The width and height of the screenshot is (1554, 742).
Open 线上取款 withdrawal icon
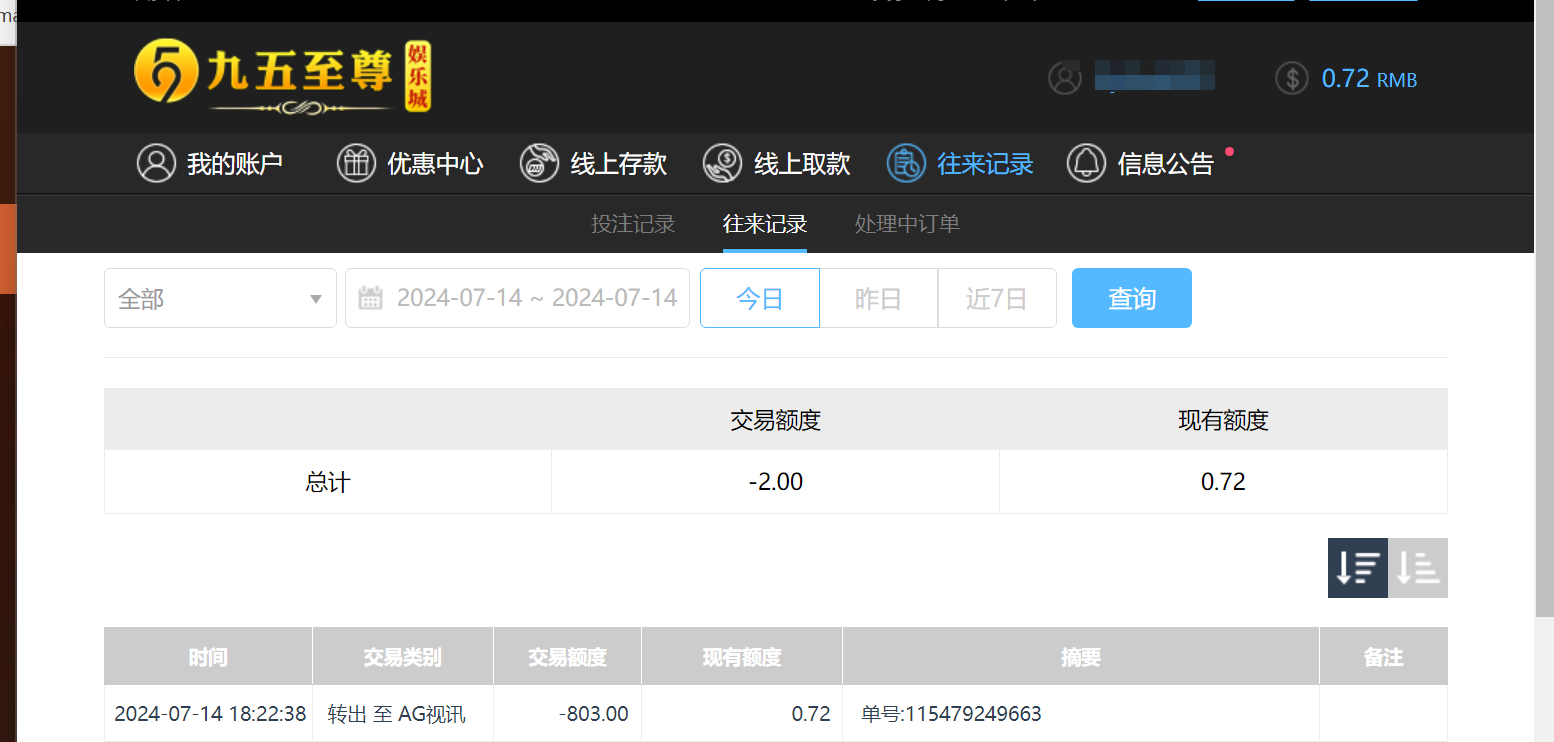(x=722, y=163)
